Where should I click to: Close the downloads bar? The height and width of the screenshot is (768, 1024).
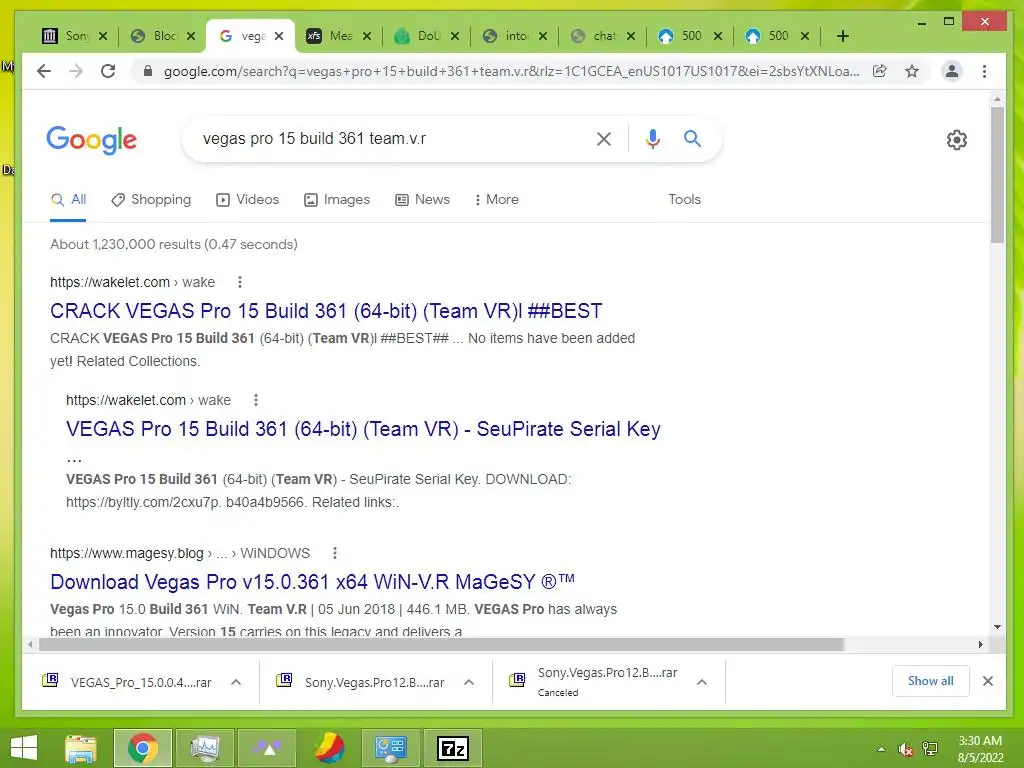coord(987,681)
